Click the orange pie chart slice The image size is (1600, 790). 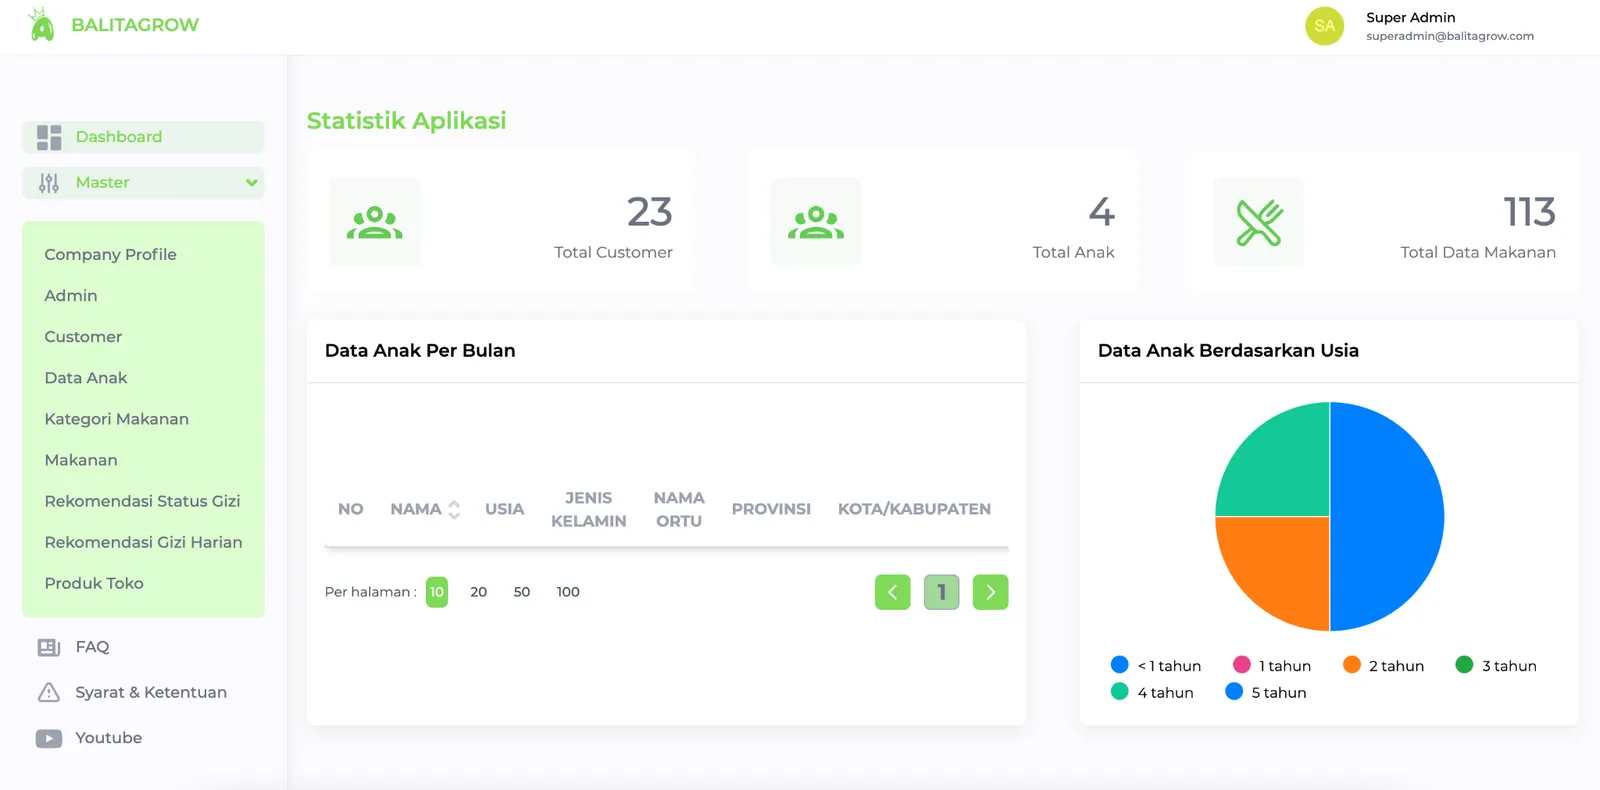click(x=1282, y=564)
